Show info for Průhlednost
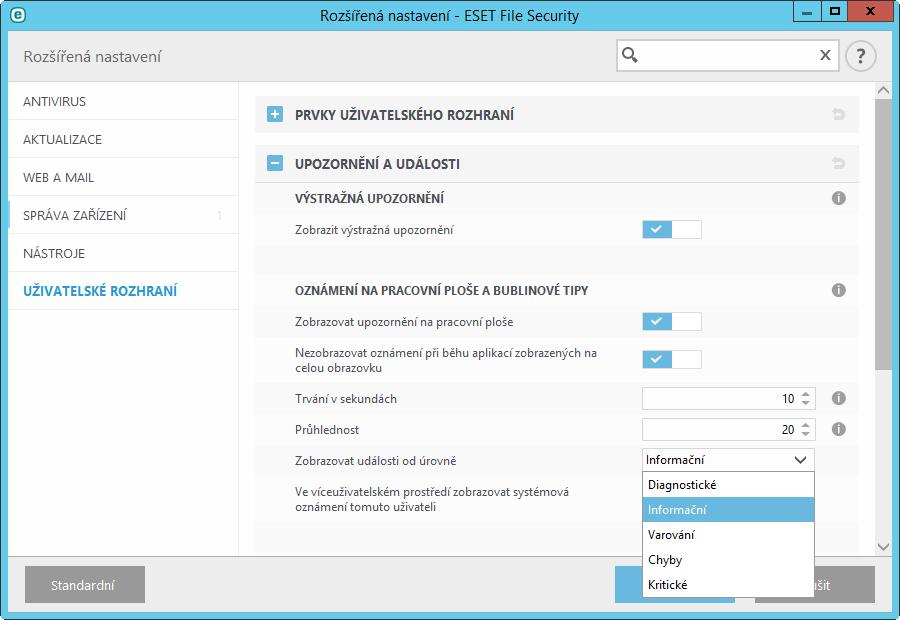Screen dimensions: 900x620 (x=839, y=429)
